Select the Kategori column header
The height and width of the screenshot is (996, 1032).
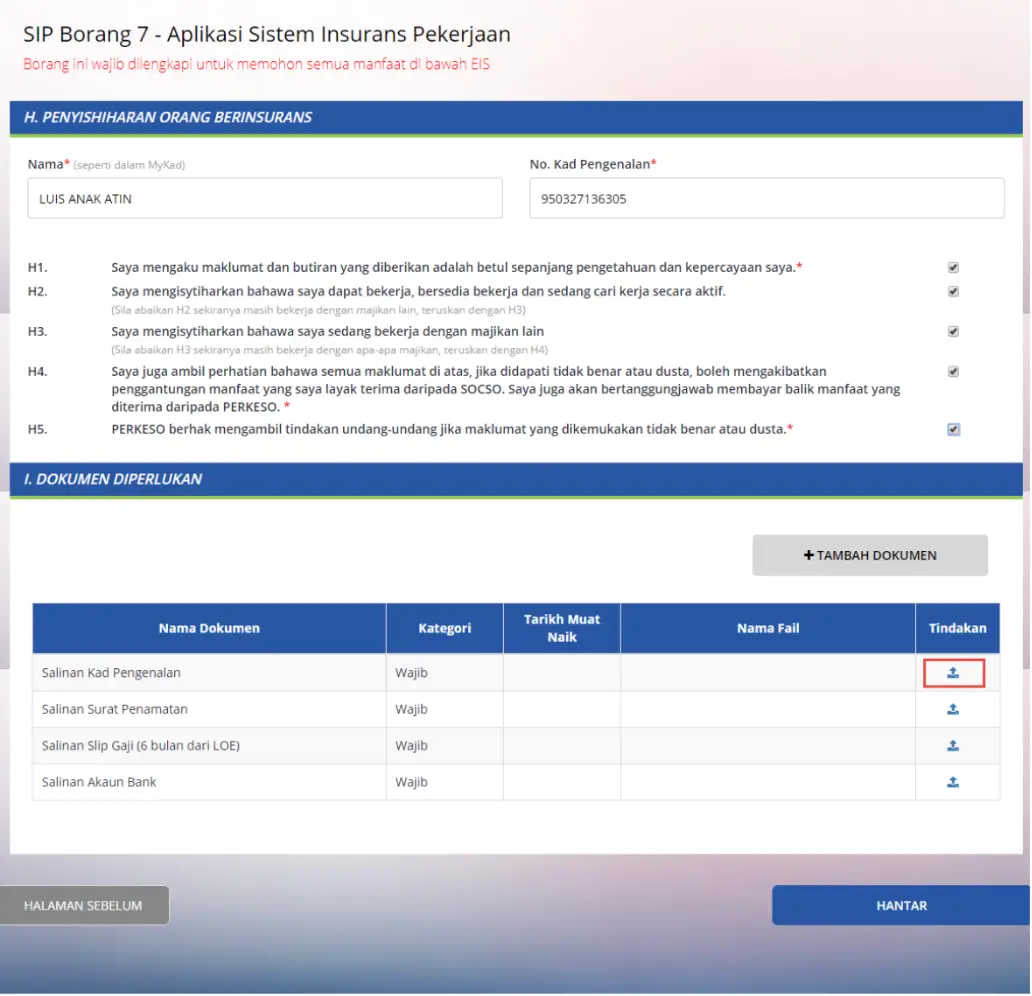445,628
